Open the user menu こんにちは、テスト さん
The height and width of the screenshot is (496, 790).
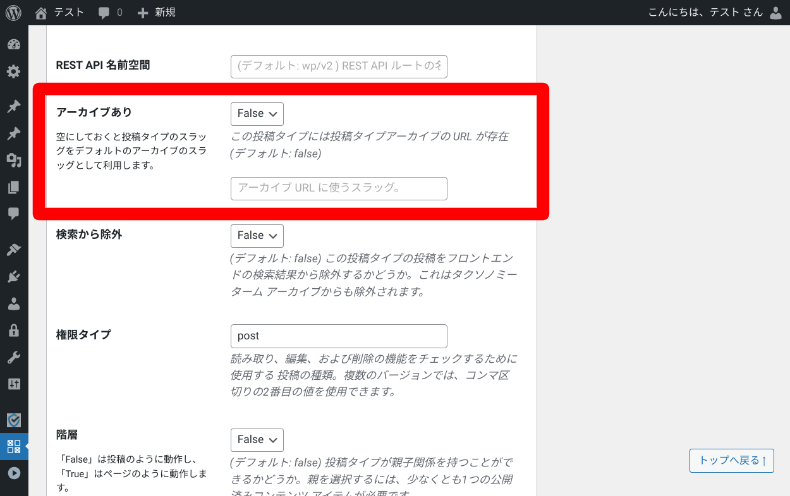(715, 12)
